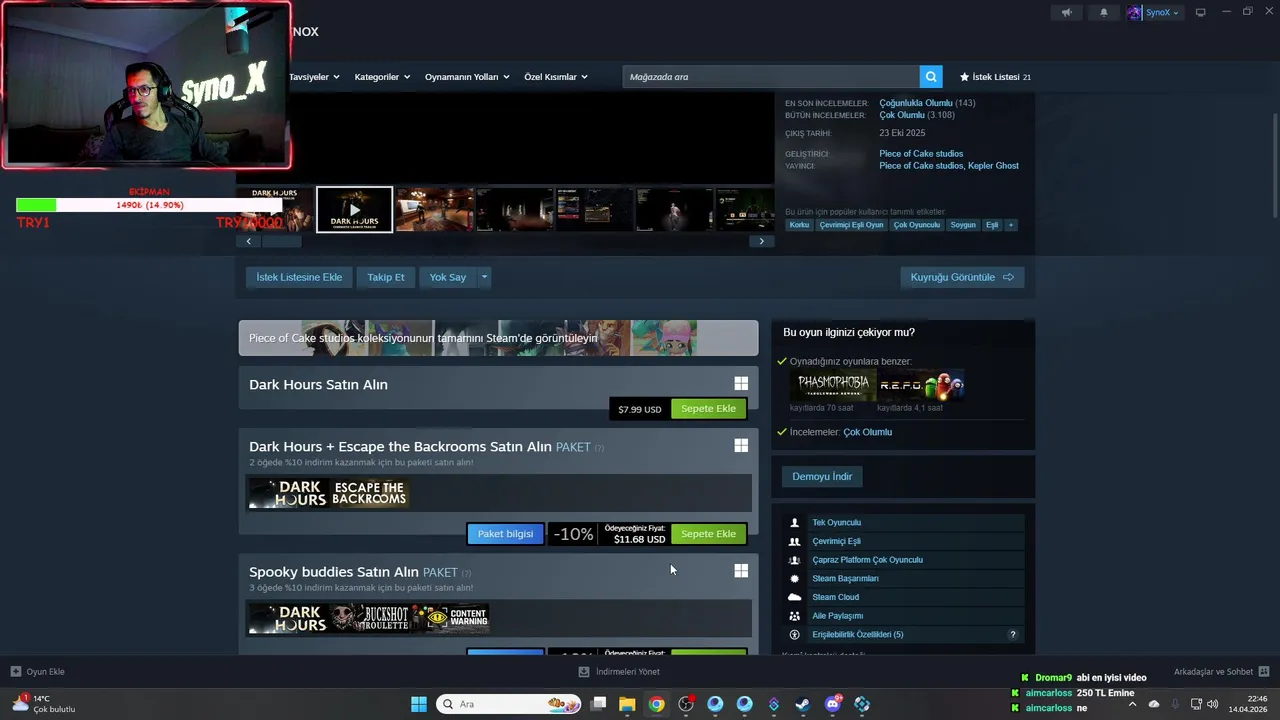1280x720 pixels.
Task: Click the İndirmeleri Yönet download icon
Action: (x=584, y=672)
